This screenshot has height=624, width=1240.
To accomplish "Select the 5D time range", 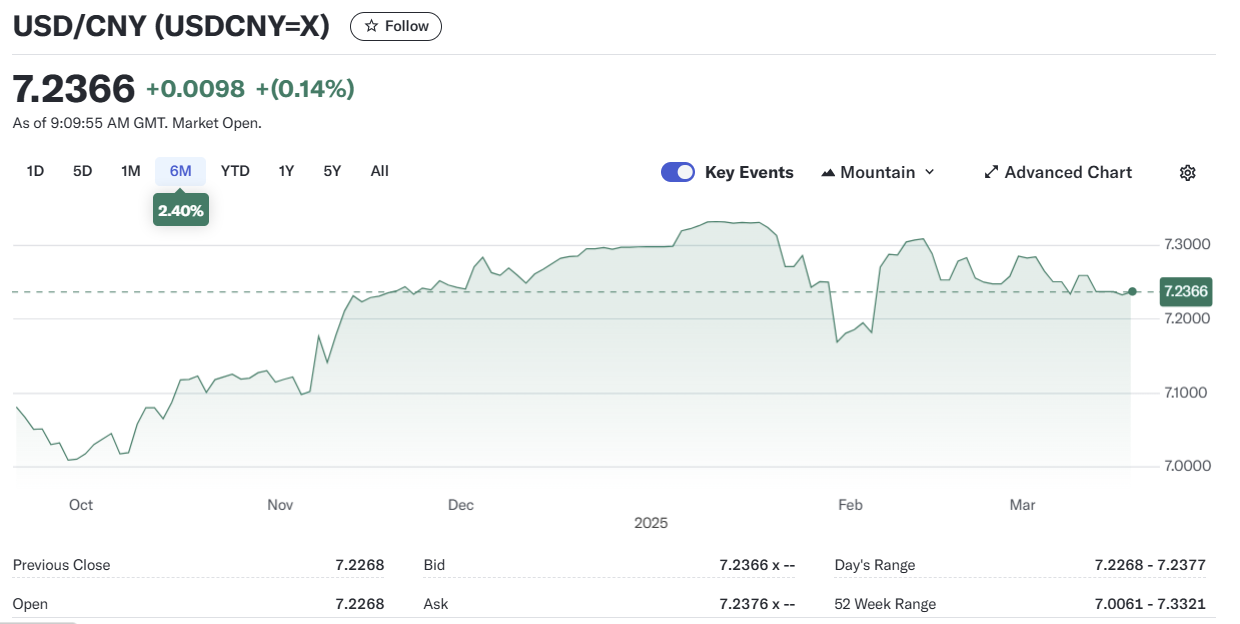I will click(x=82, y=171).
